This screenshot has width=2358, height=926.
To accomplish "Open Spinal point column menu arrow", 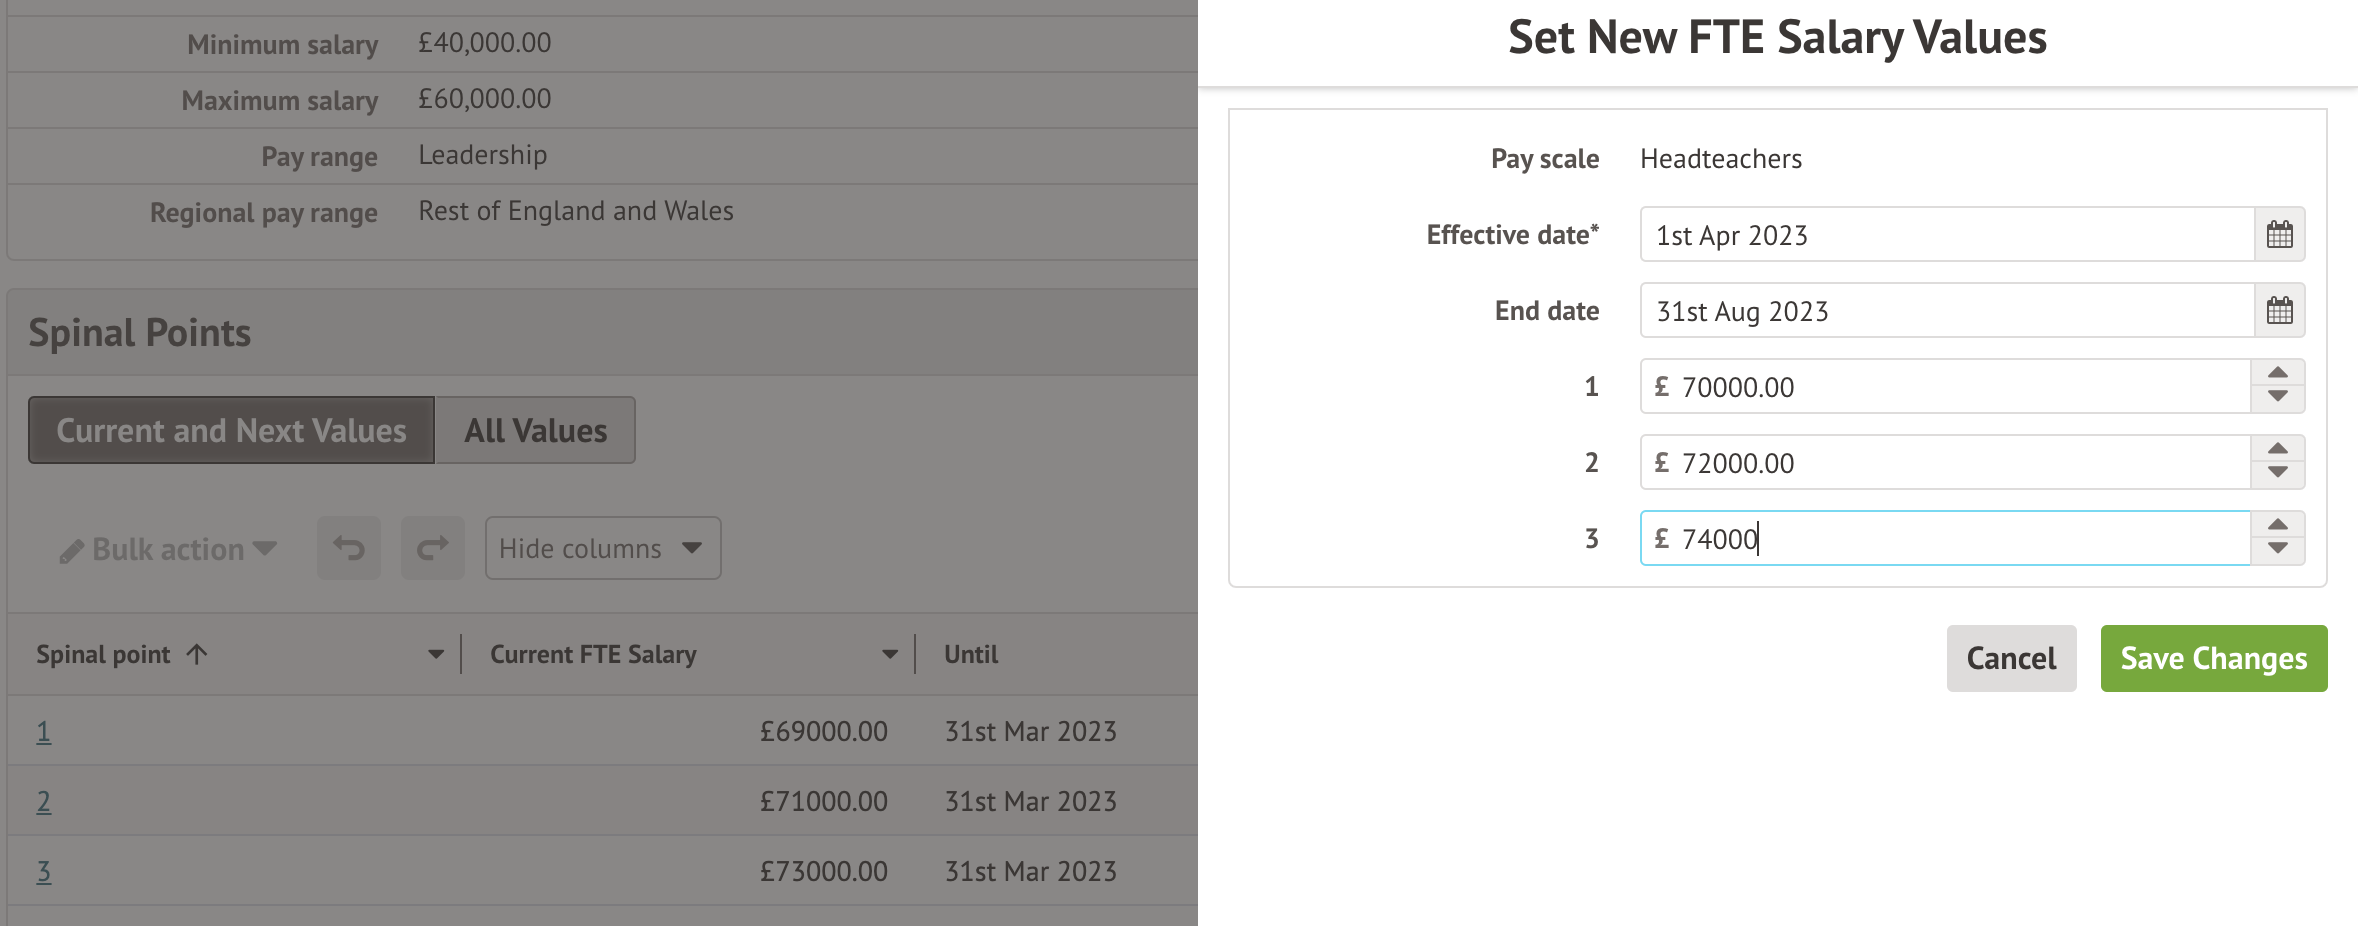I will pyautogui.click(x=436, y=655).
